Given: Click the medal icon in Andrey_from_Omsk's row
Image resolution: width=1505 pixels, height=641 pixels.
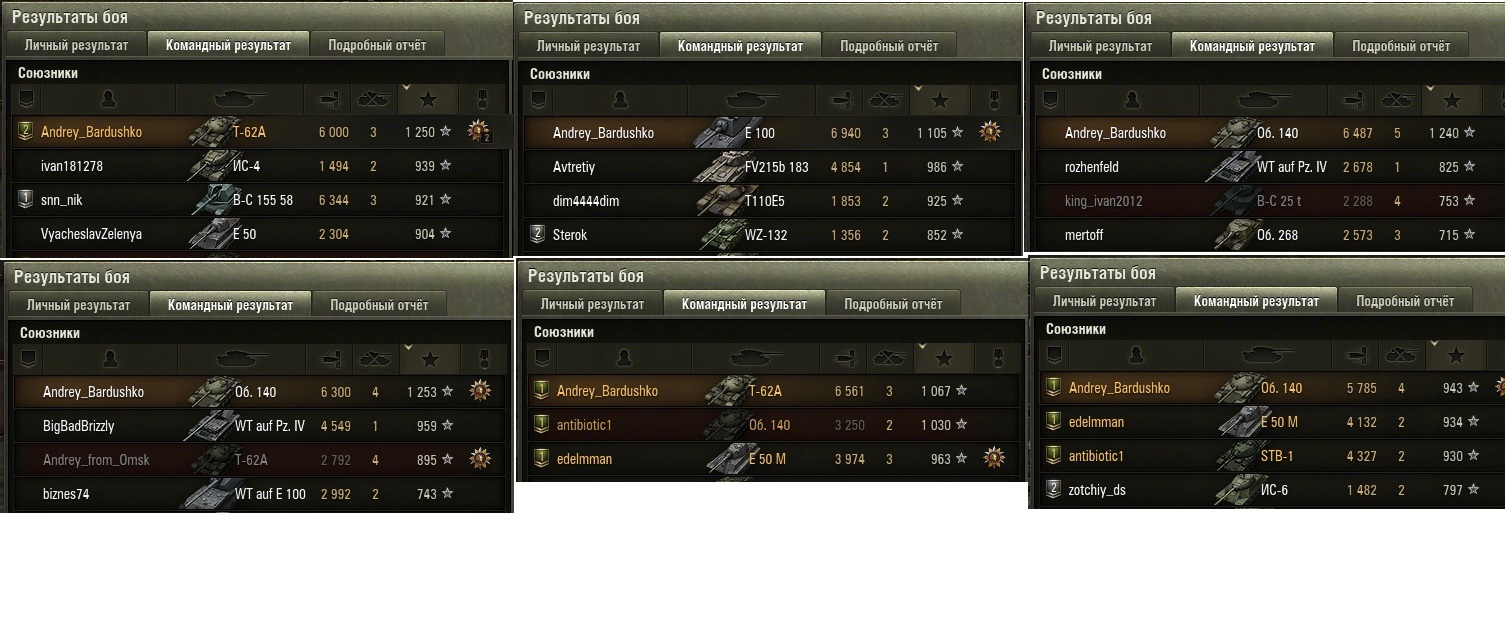Looking at the screenshot, I should tap(480, 459).
